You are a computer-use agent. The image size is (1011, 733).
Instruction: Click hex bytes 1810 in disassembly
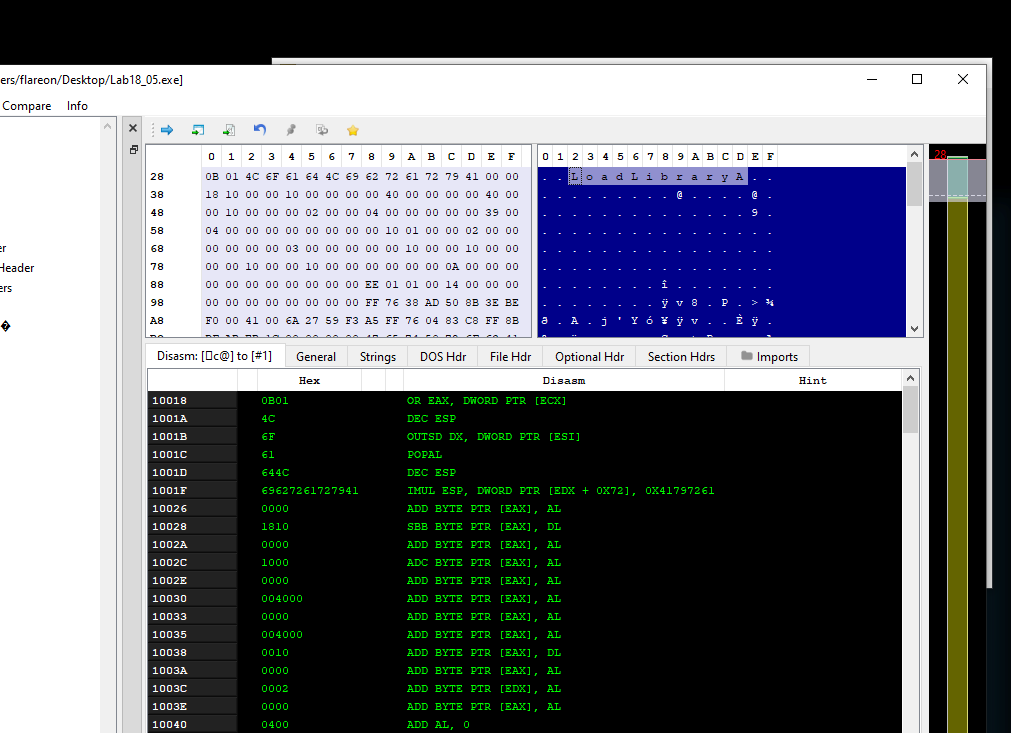pyautogui.click(x=275, y=527)
